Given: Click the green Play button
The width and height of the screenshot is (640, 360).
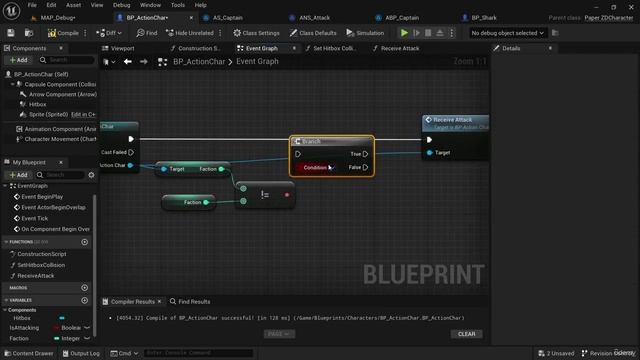Looking at the screenshot, I should tap(404, 33).
